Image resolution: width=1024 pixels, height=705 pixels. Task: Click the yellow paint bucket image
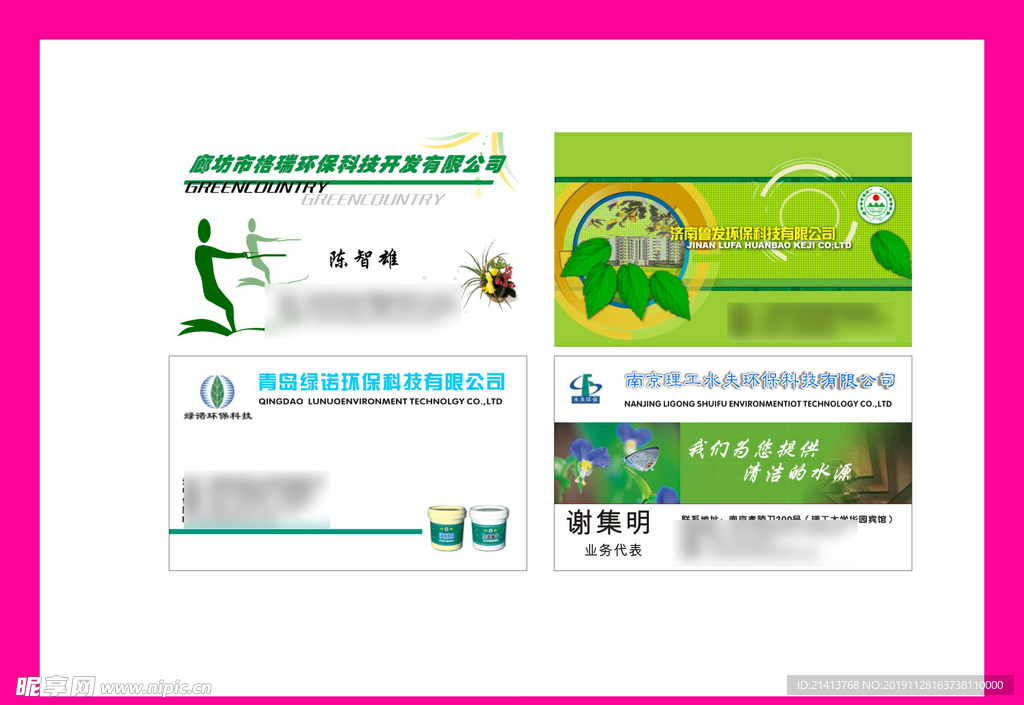(x=446, y=527)
